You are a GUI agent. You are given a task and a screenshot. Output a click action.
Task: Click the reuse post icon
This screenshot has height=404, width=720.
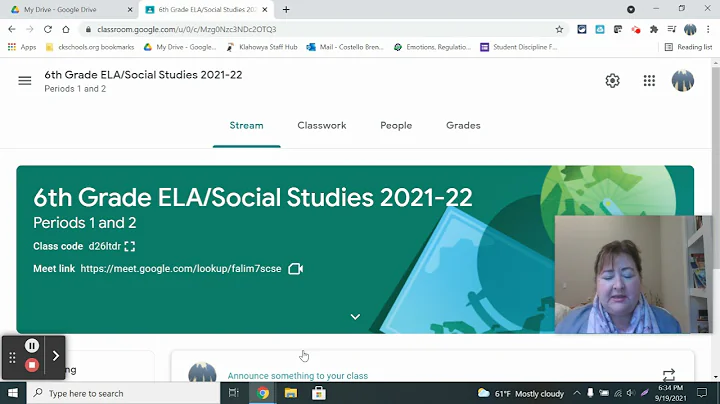coord(669,375)
